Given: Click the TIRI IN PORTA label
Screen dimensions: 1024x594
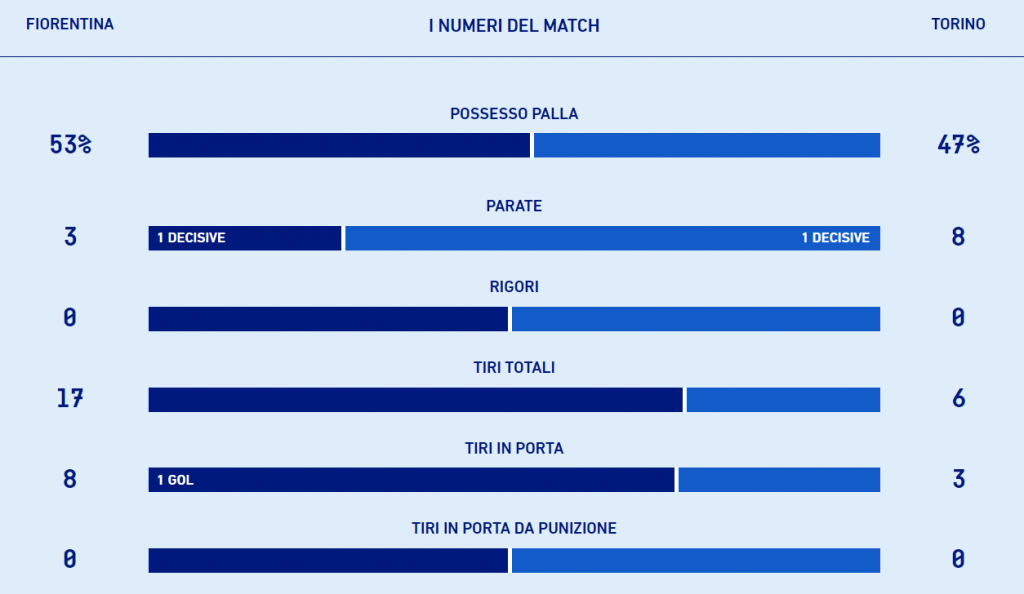Looking at the screenshot, I should point(514,449).
